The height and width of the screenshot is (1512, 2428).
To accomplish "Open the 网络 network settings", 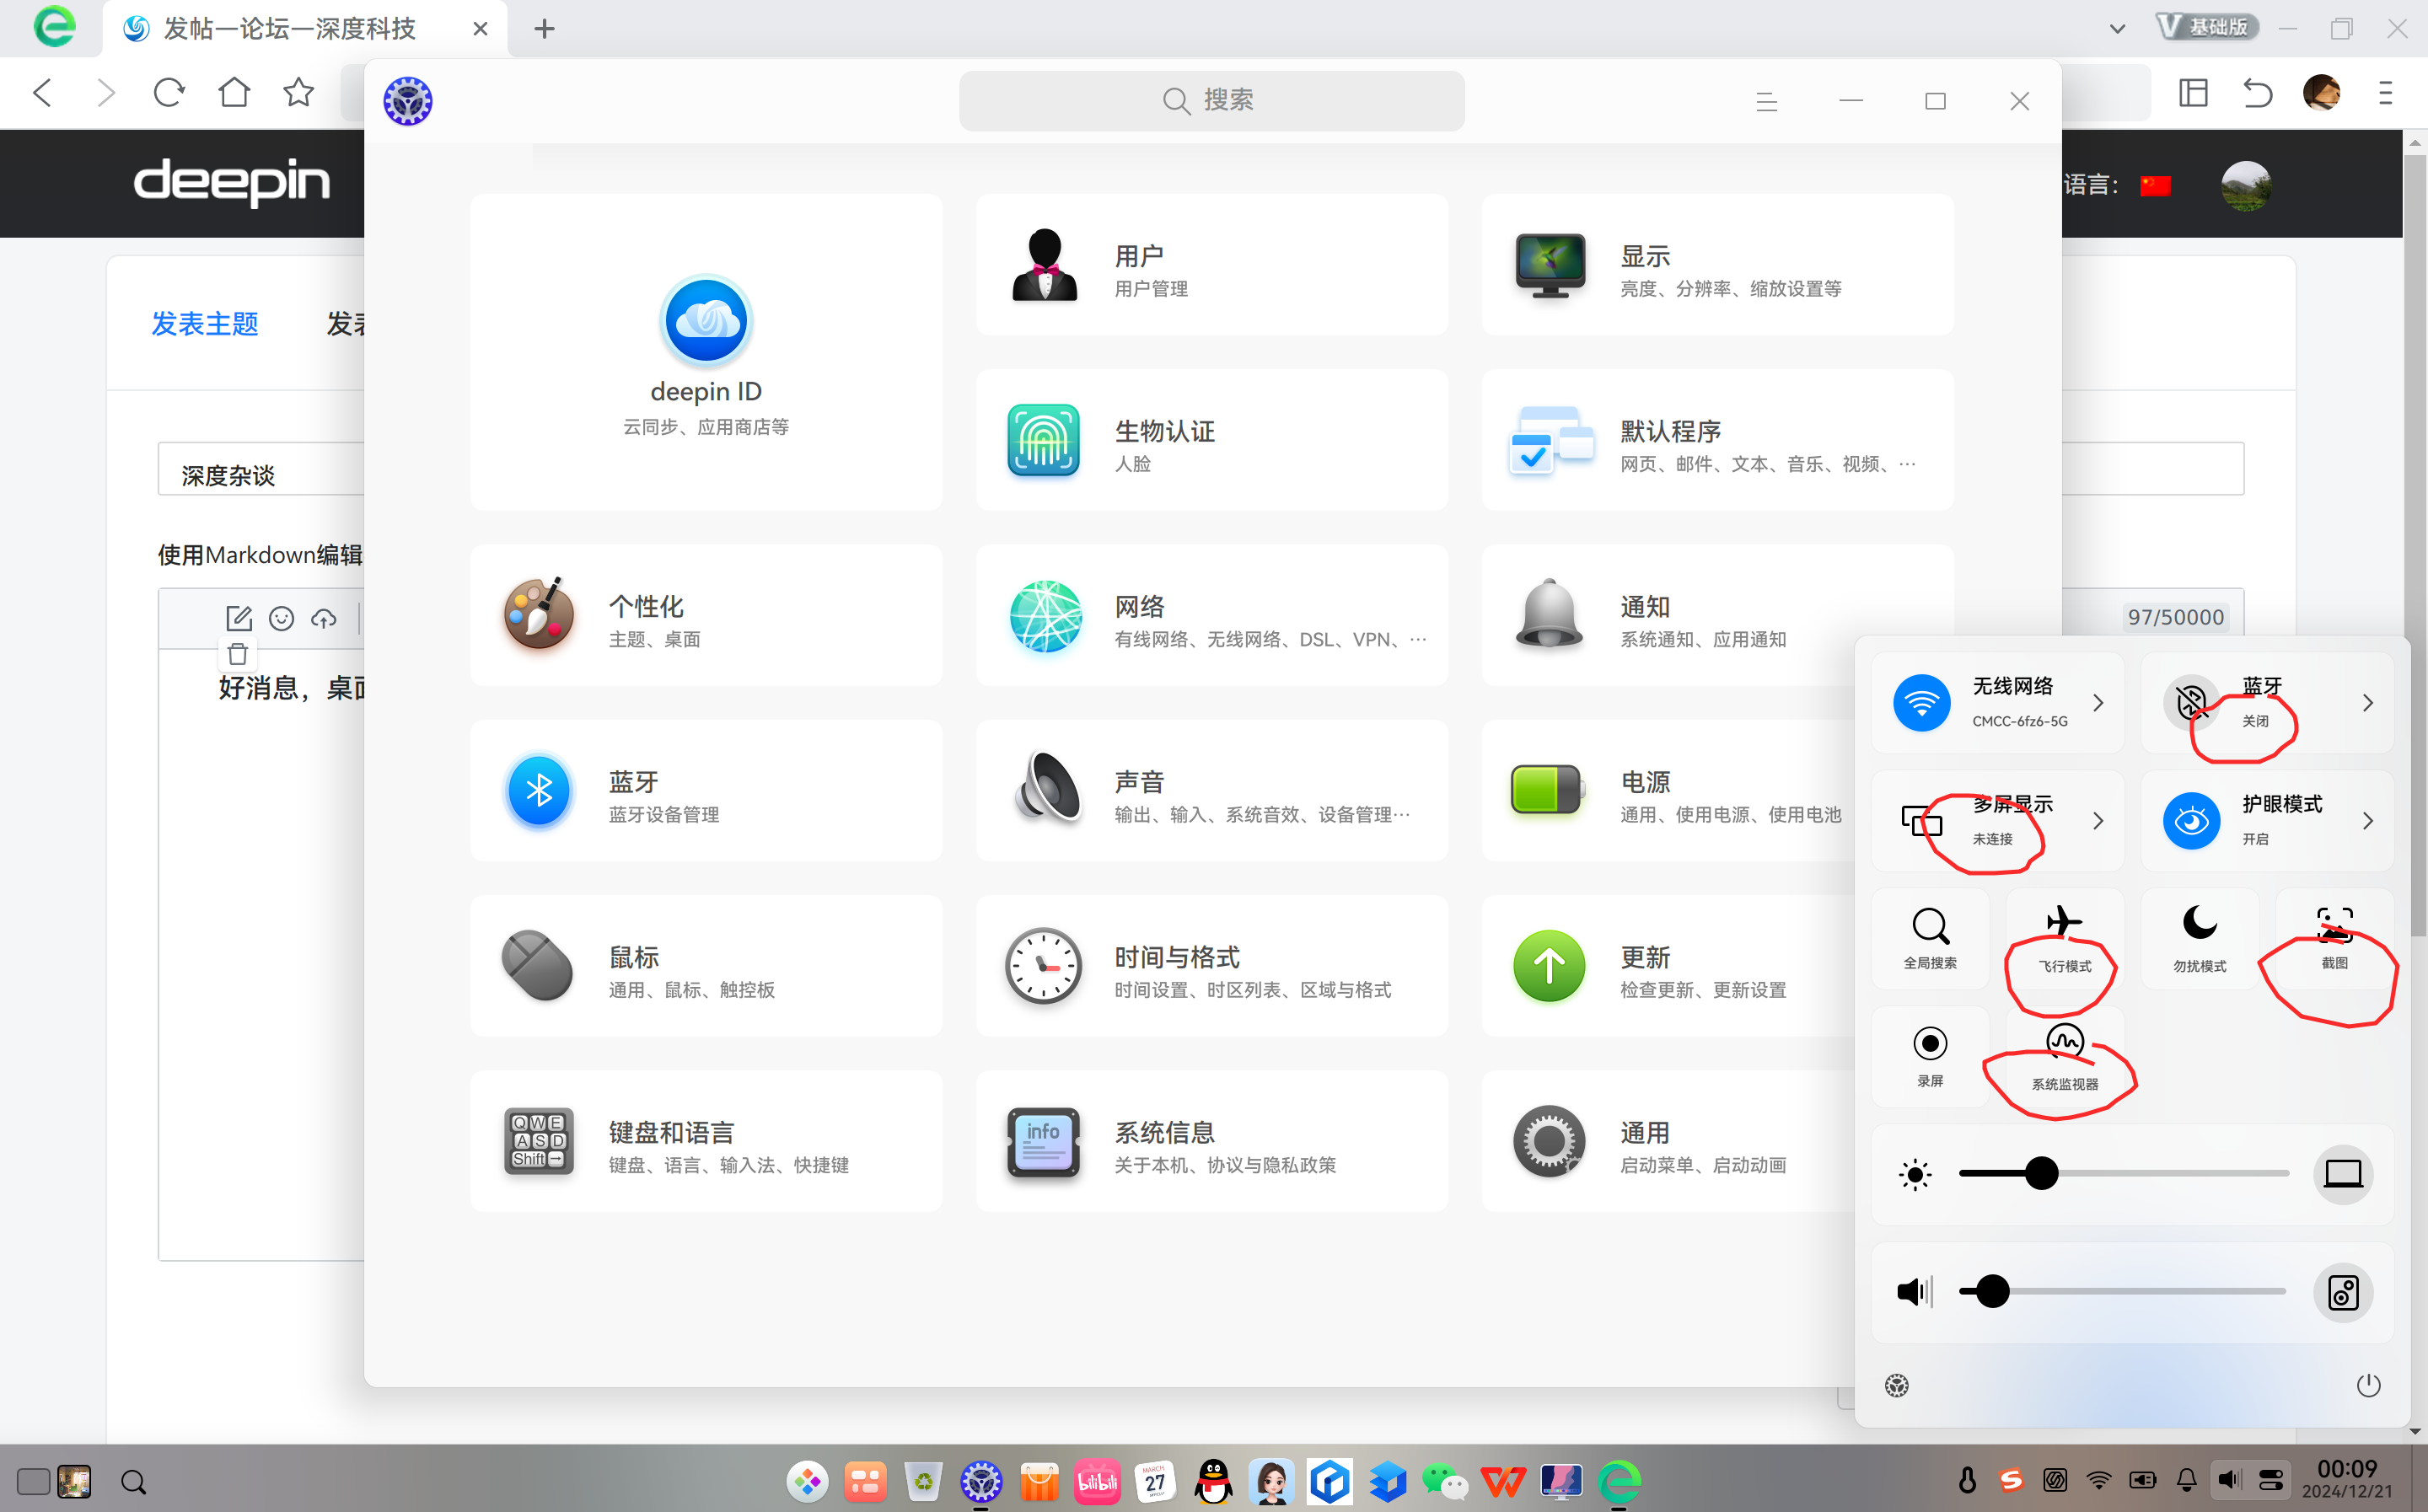I will pos(1211,615).
